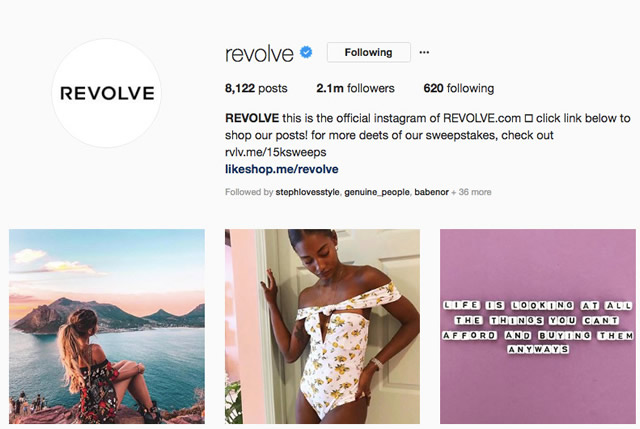View the 620 following list
This screenshot has height=429, width=640.
[x=458, y=88]
